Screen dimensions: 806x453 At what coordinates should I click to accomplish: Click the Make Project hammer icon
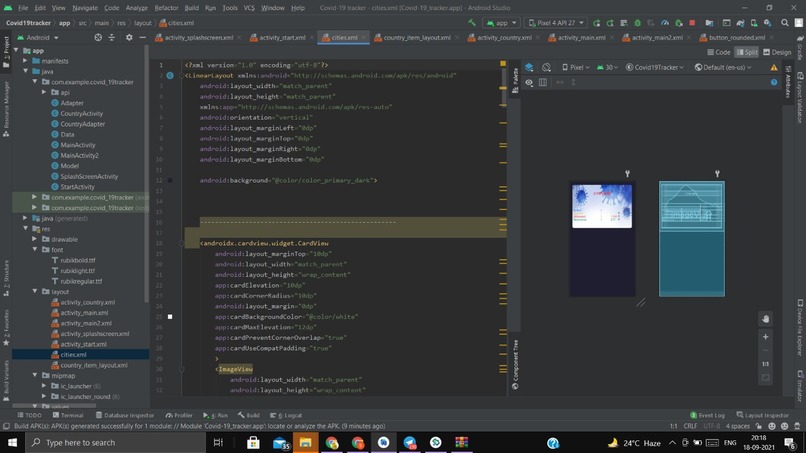[472, 23]
